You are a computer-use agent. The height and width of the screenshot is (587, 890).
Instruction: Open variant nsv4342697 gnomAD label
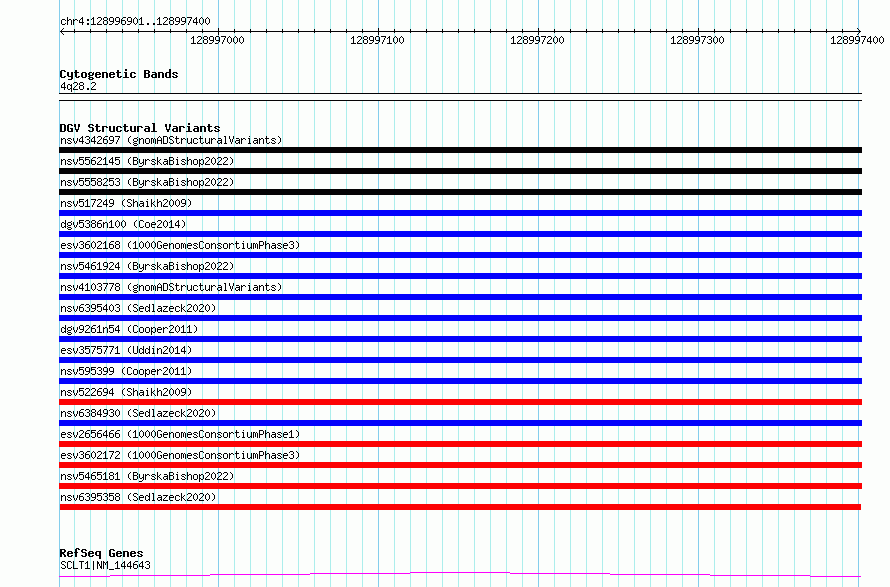[x=171, y=140]
